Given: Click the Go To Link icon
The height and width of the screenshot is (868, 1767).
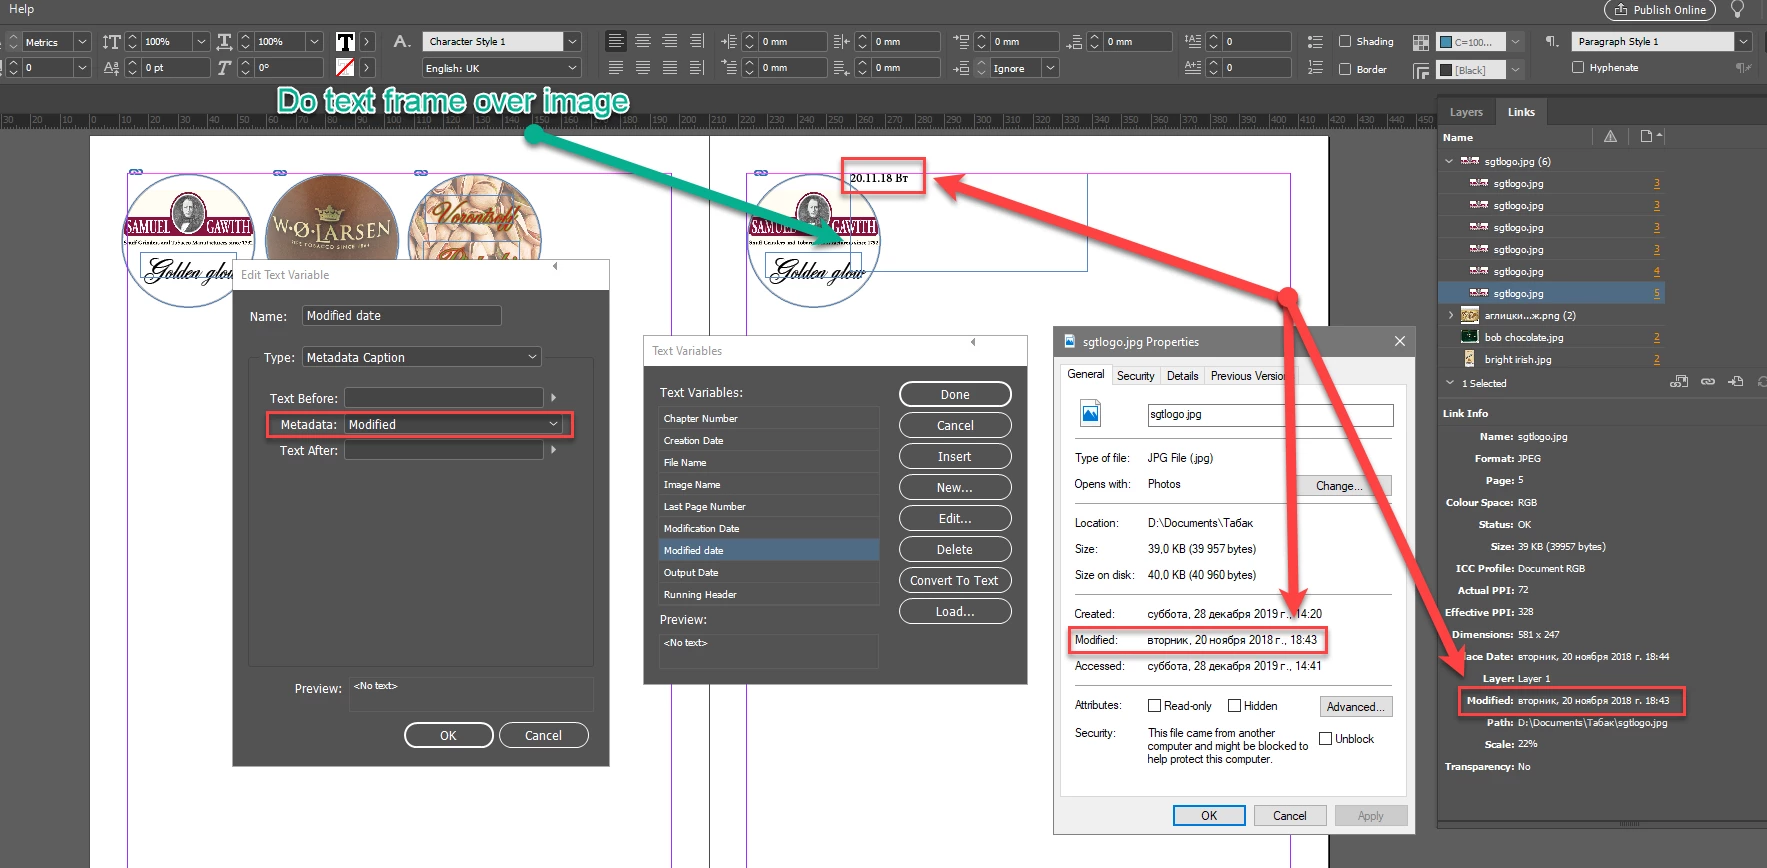Looking at the screenshot, I should [1736, 383].
